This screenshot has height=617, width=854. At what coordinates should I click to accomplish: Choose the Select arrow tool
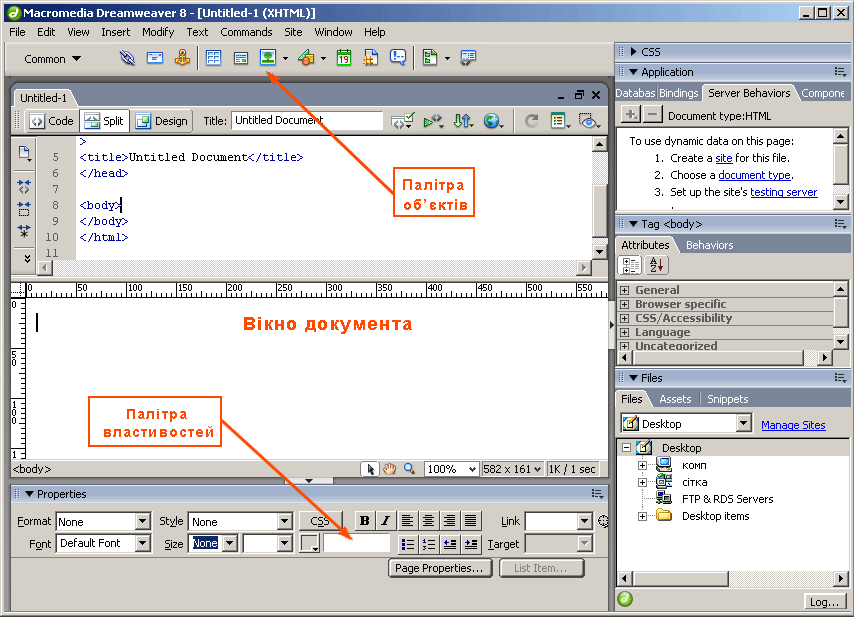coord(370,469)
